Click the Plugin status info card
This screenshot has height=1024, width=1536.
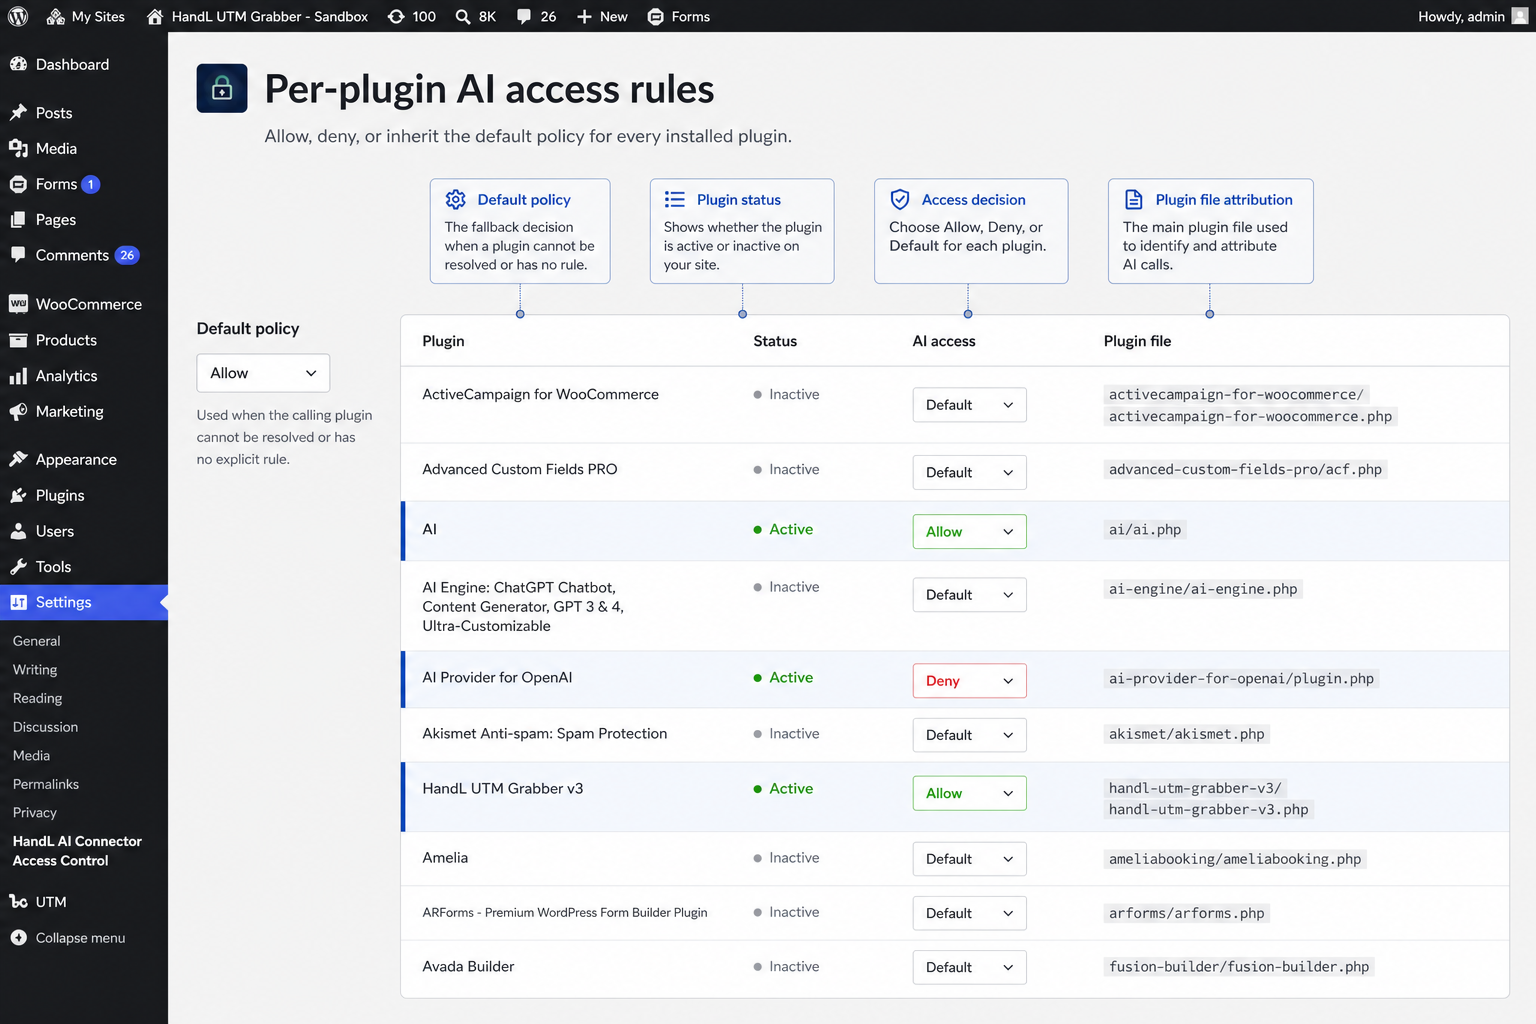[x=742, y=231]
